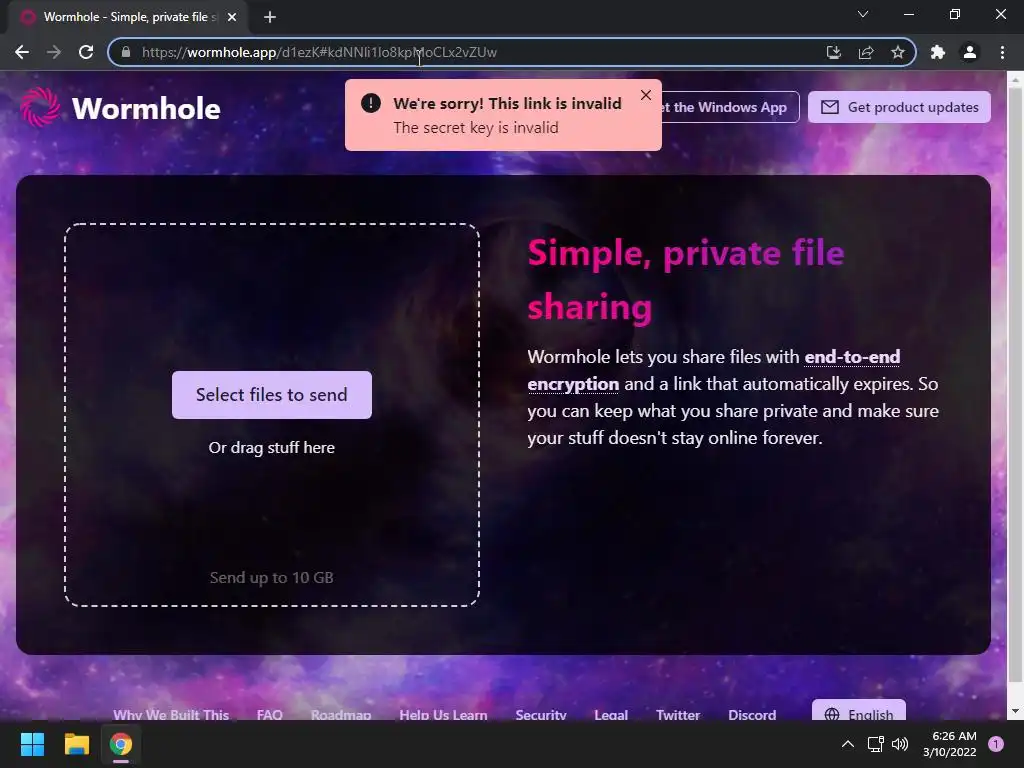Open the Security footer link
The width and height of the screenshot is (1024, 768).
click(x=541, y=714)
